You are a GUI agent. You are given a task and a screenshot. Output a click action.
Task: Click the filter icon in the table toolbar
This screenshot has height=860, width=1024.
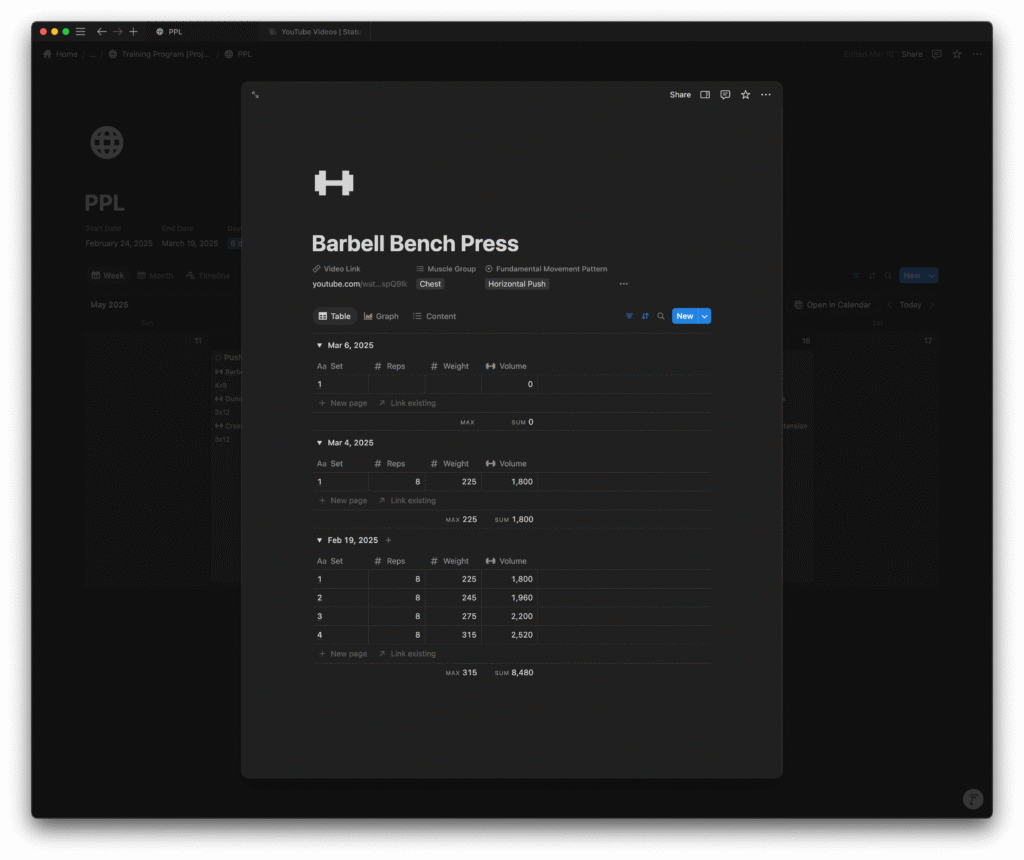click(629, 316)
